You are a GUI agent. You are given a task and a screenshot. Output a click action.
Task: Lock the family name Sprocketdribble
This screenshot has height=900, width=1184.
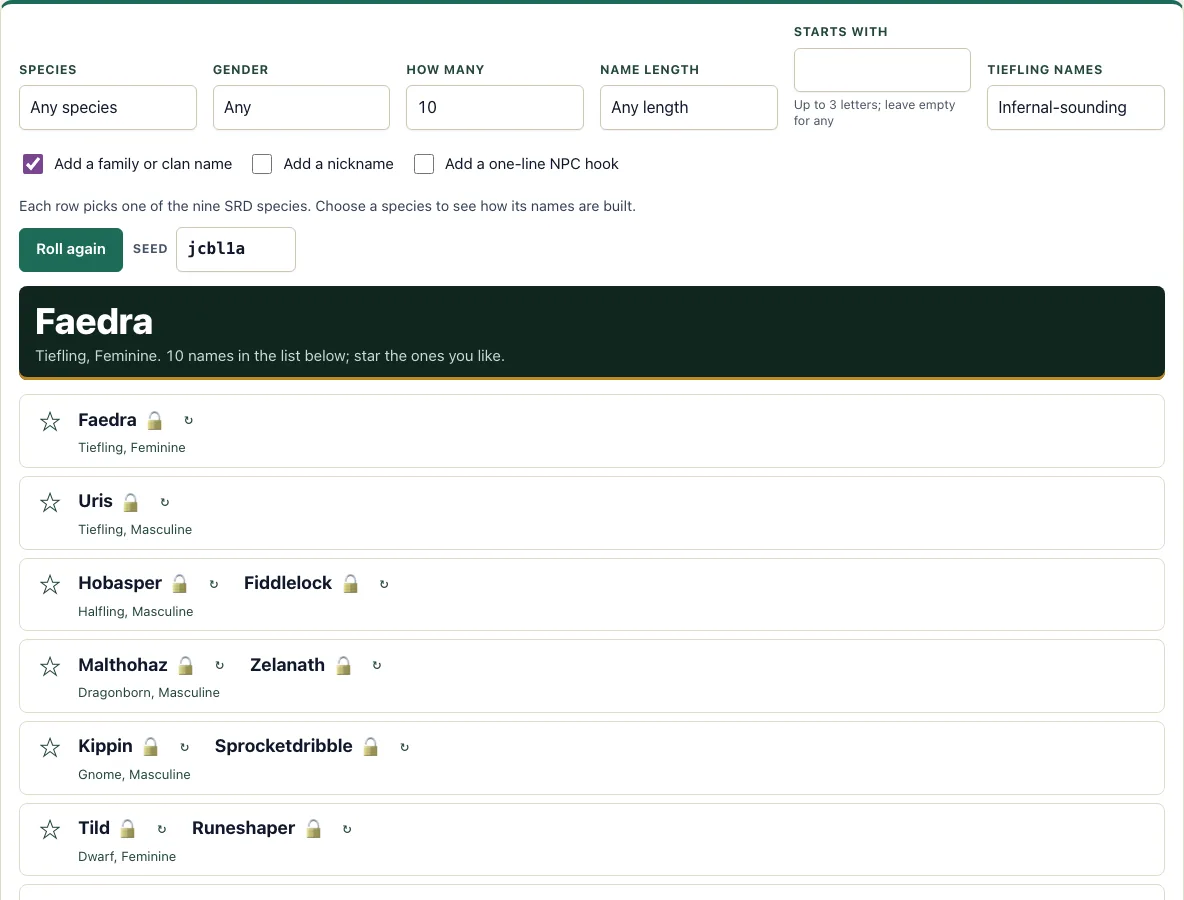(371, 747)
